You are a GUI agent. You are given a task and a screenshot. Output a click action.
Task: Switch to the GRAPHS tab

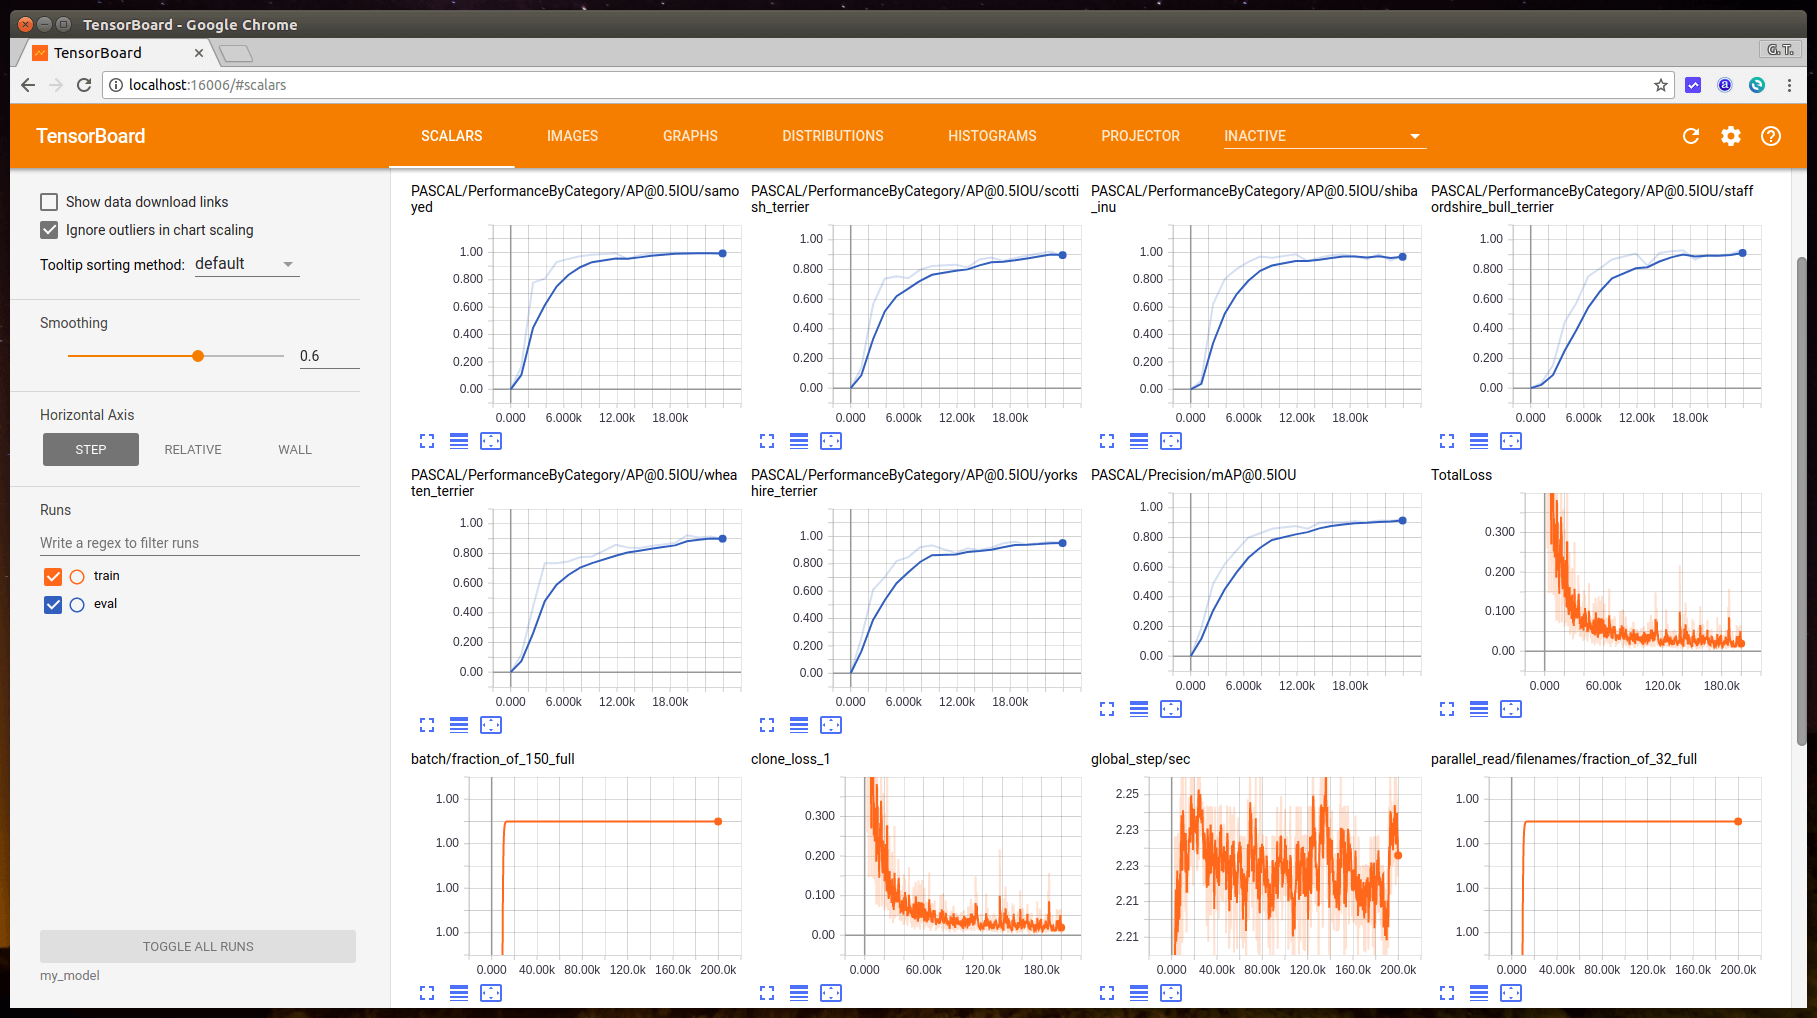click(690, 136)
